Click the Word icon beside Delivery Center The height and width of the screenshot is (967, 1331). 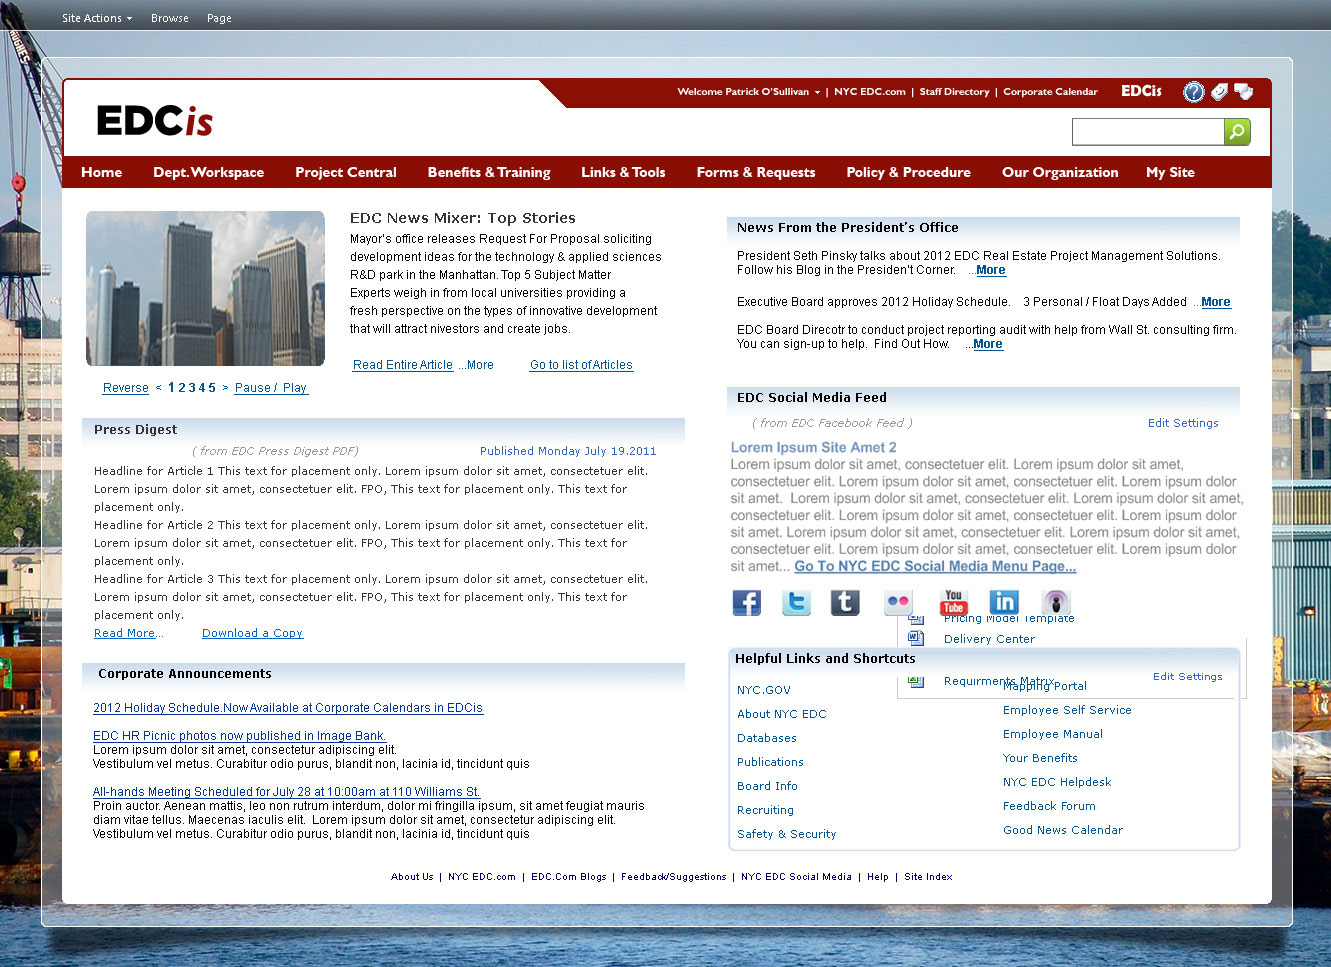[915, 638]
